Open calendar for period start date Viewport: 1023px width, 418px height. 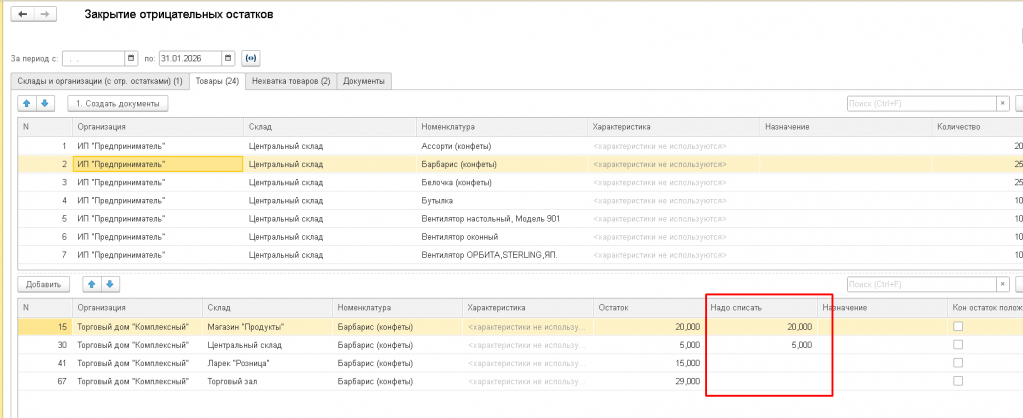(x=131, y=58)
